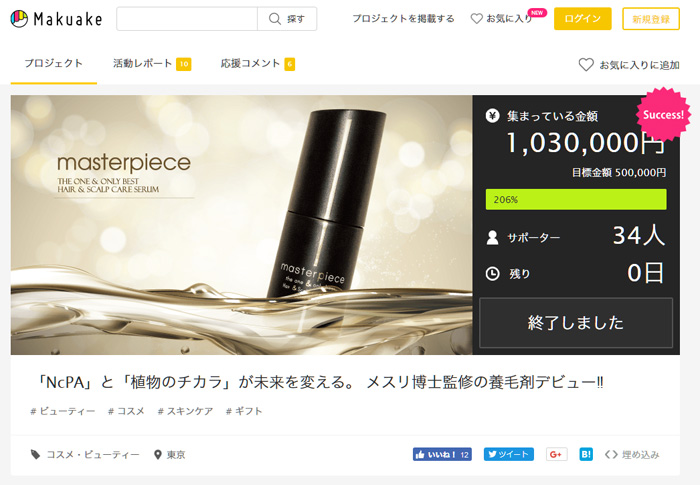The height and width of the screenshot is (485, 700).
Task: Click the 終了しました button
Action: 575,323
